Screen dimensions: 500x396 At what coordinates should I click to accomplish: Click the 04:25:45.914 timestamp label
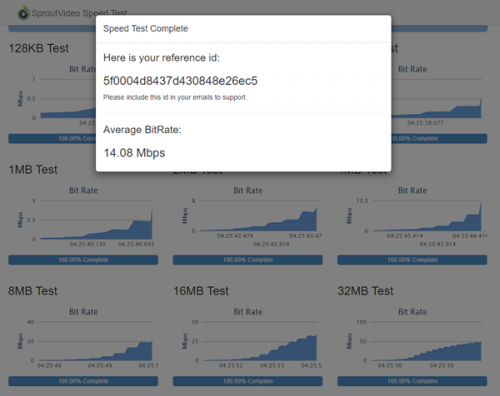[438, 244]
